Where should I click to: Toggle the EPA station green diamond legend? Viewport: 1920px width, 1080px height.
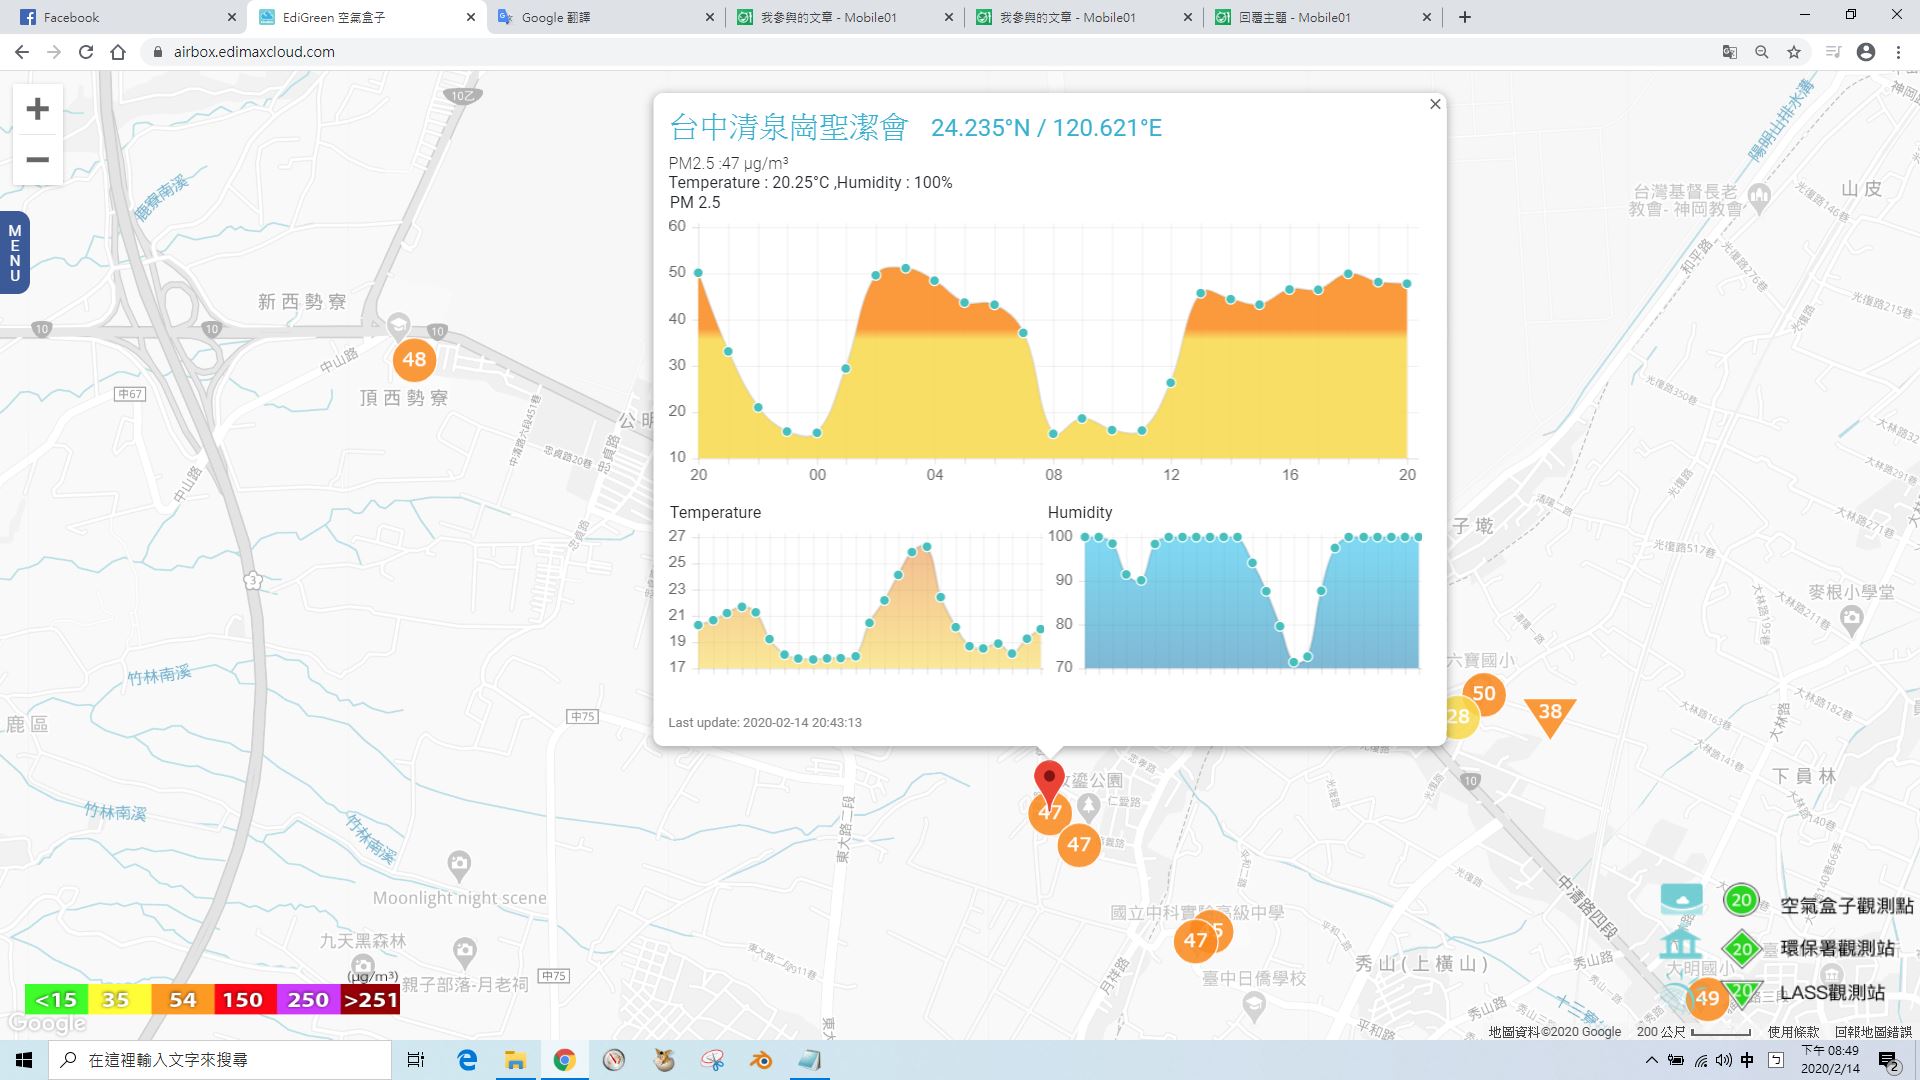pyautogui.click(x=1742, y=949)
